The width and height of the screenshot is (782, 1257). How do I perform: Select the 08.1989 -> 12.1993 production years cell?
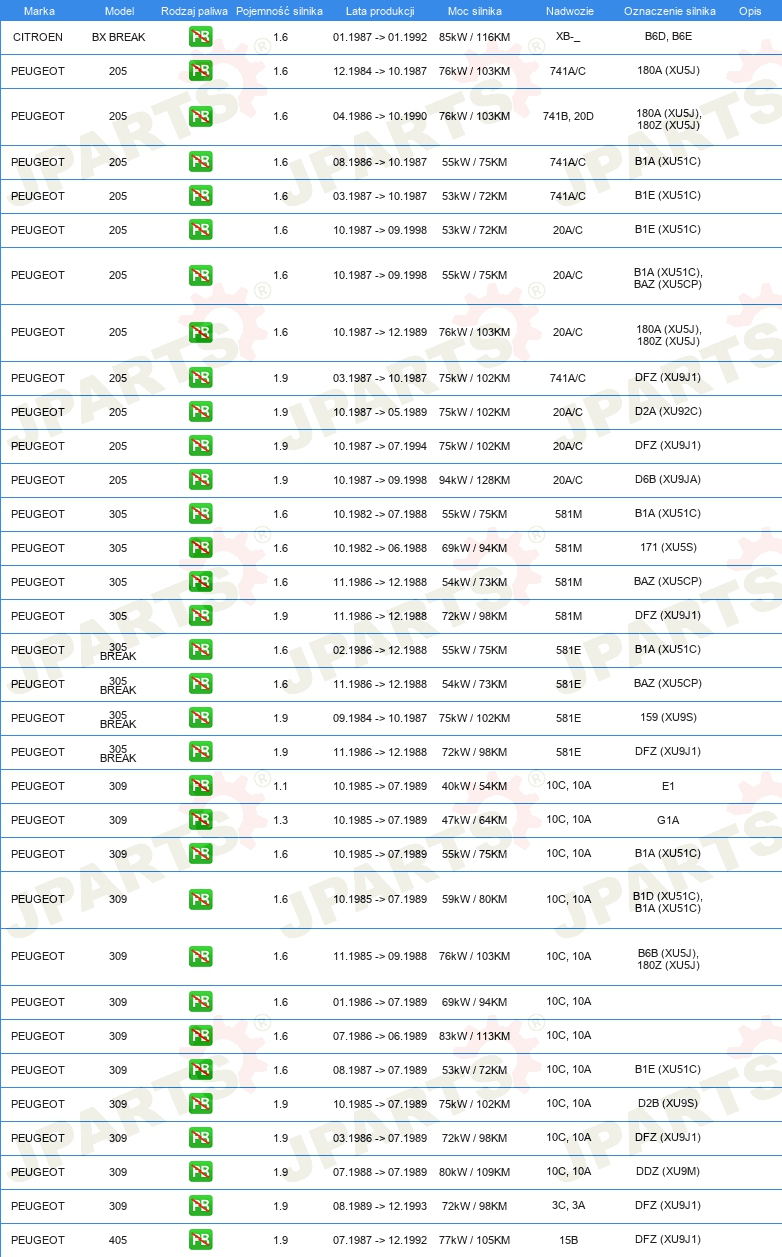point(380,1206)
